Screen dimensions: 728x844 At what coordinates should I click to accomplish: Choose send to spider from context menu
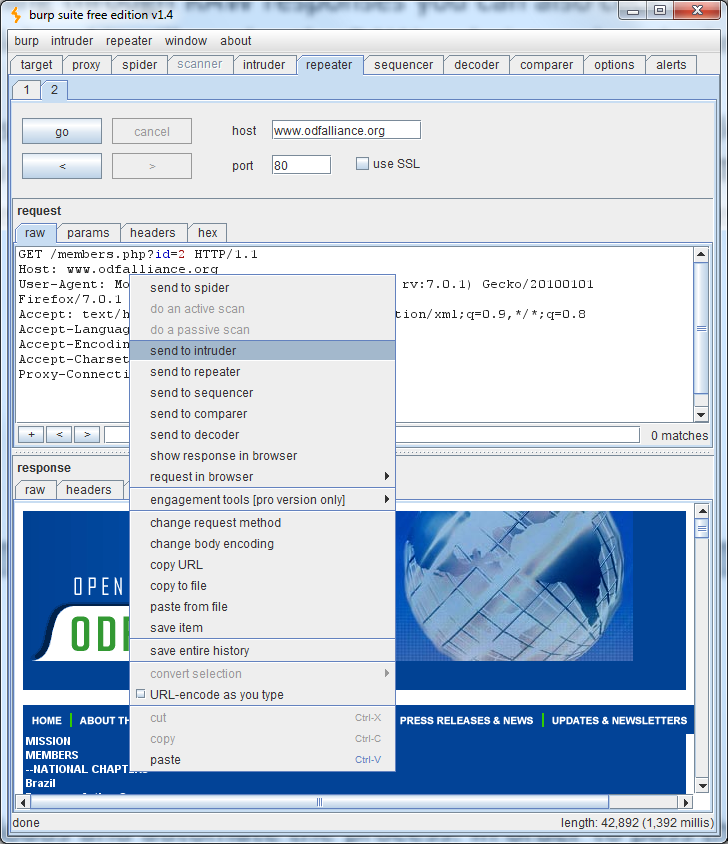click(x=263, y=287)
